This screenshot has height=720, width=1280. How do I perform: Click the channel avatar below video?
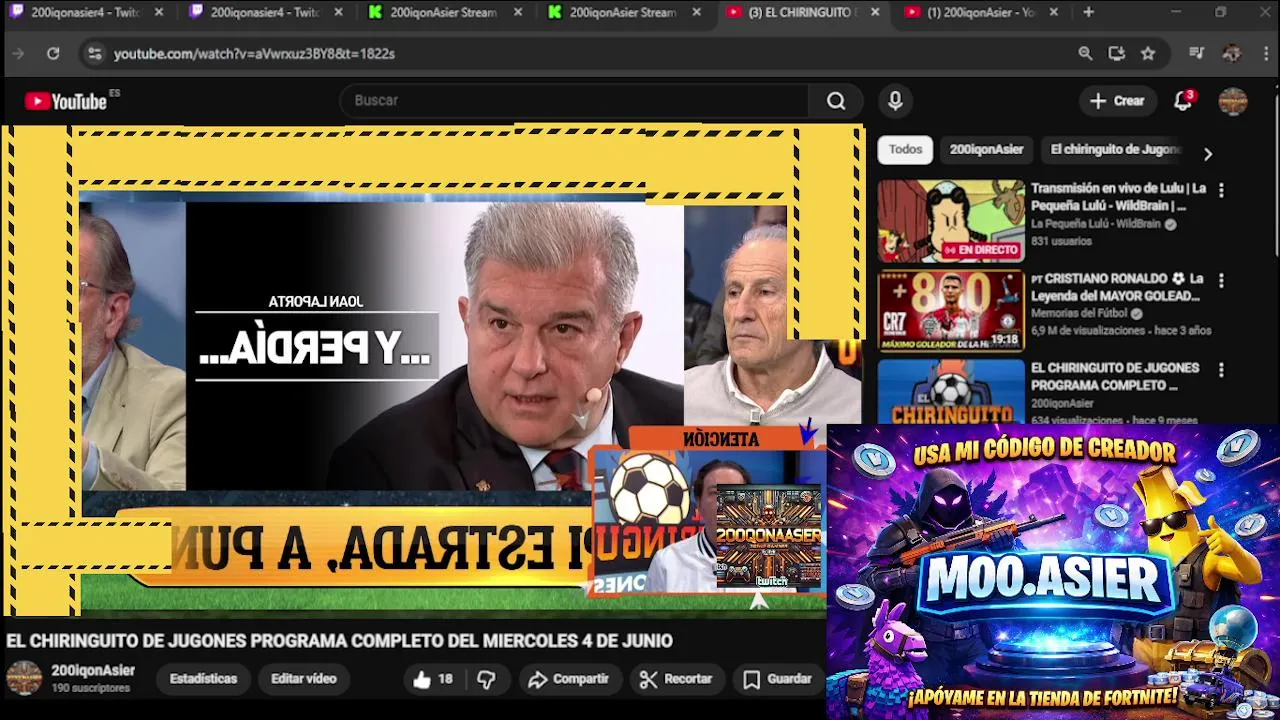pos(24,678)
